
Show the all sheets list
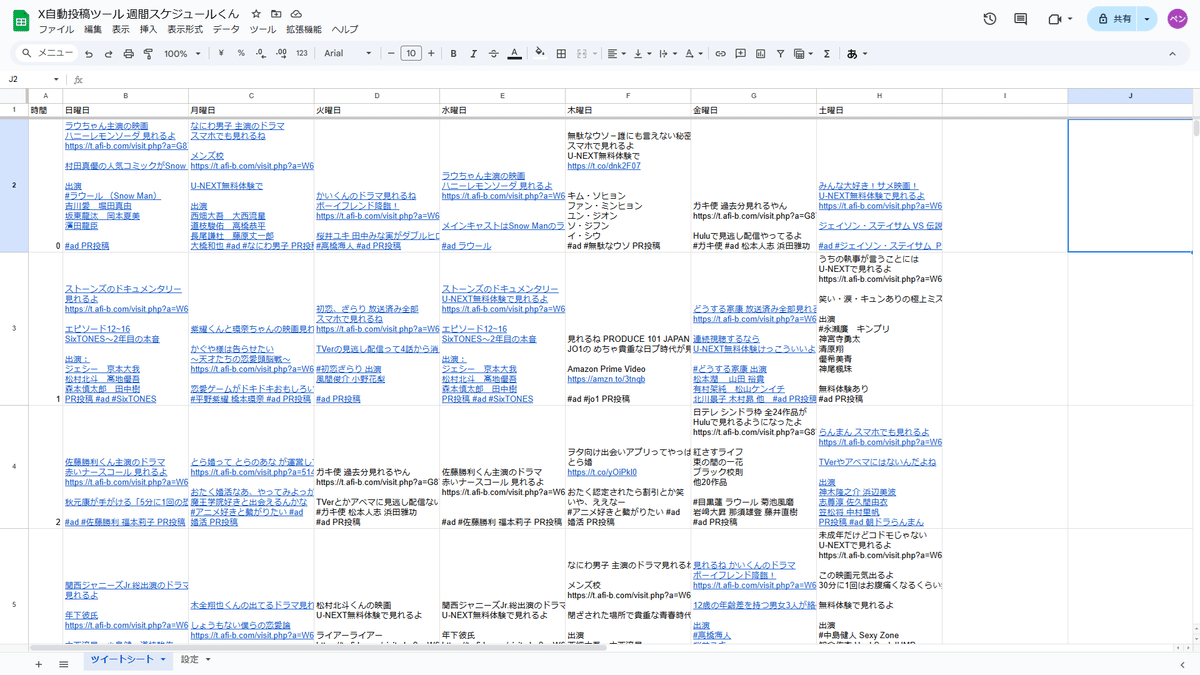point(64,663)
